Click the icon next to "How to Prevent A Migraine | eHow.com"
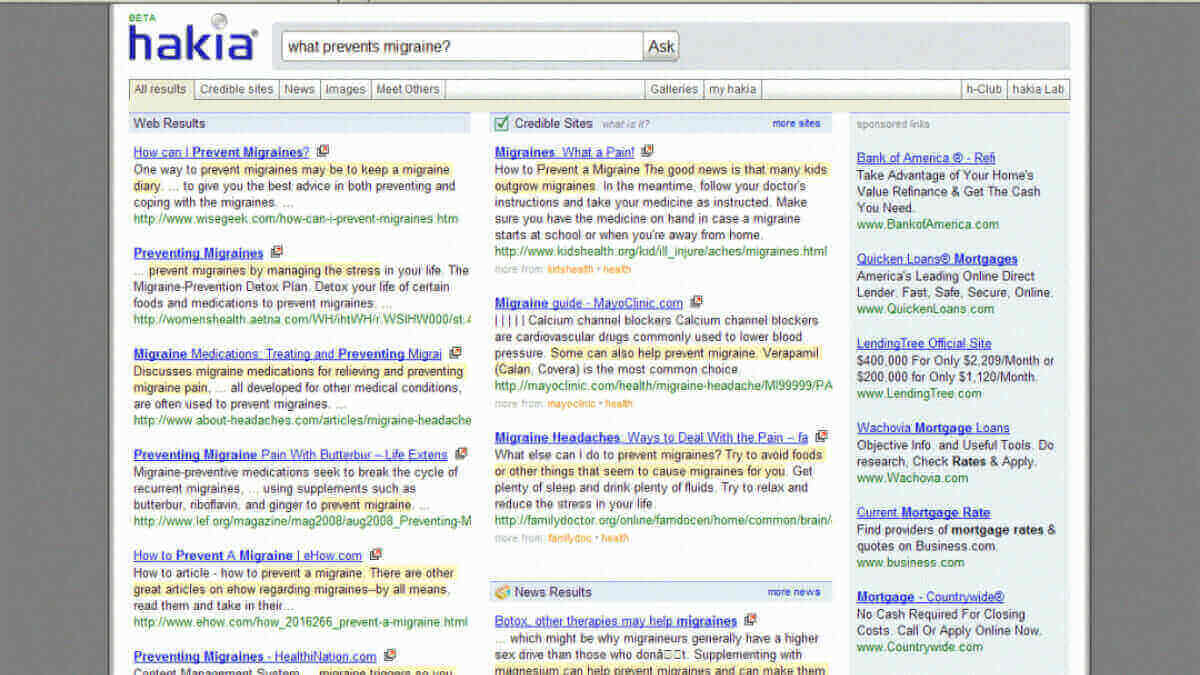Screen dimensions: 1200x675 pos(376,553)
